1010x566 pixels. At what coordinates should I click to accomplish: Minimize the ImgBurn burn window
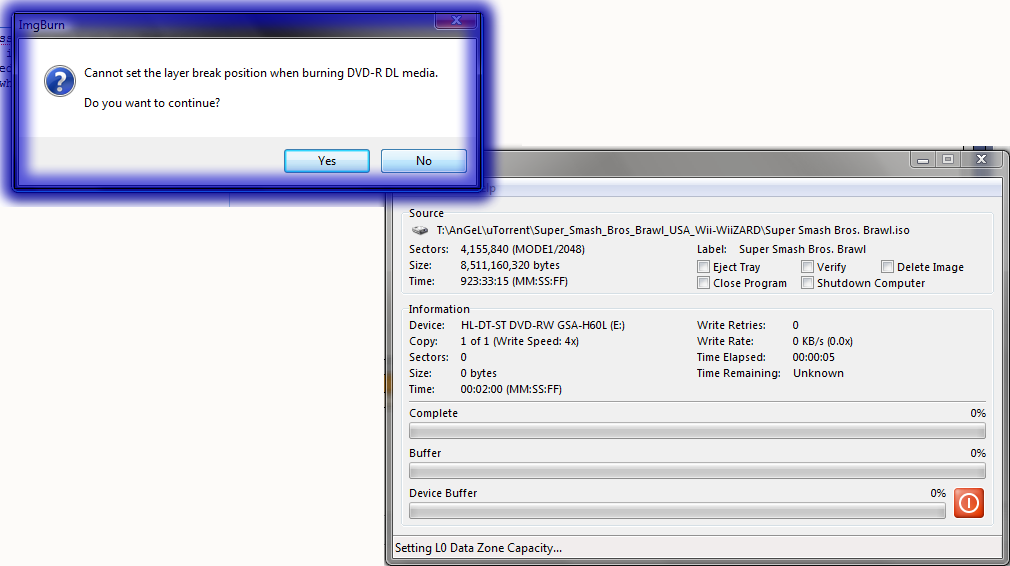[x=921, y=159]
